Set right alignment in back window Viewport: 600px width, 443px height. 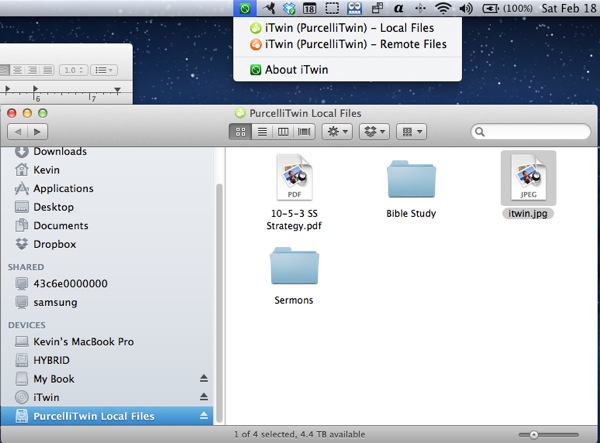(33, 70)
